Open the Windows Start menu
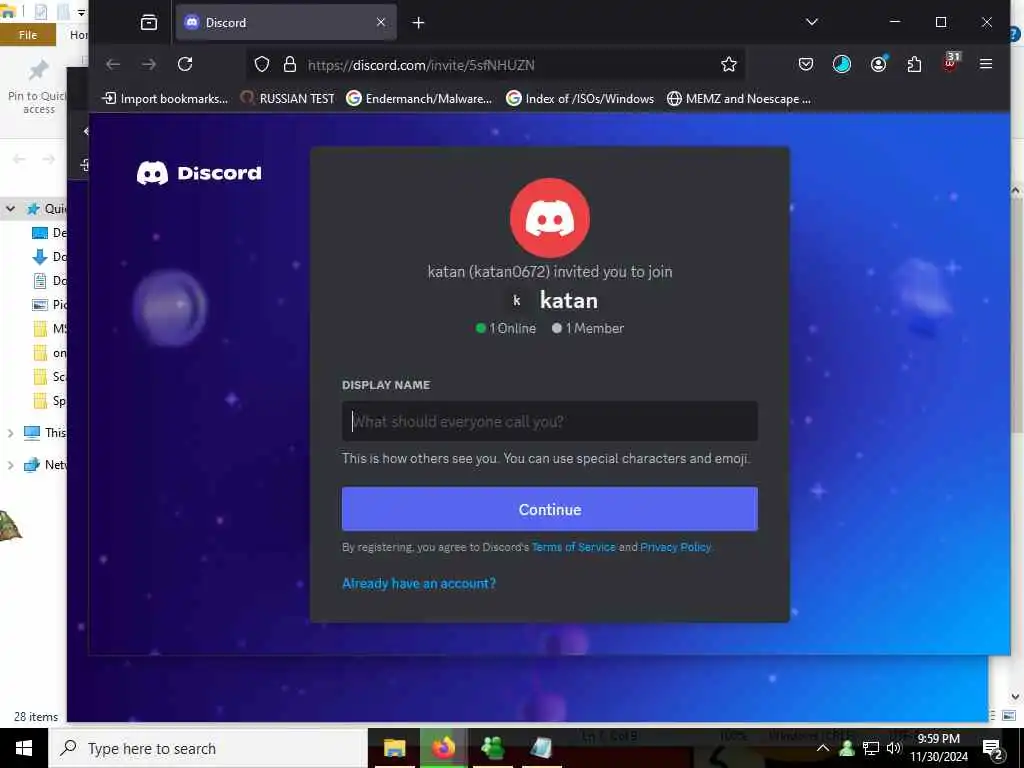Viewport: 1024px width, 768px height. click(x=24, y=748)
